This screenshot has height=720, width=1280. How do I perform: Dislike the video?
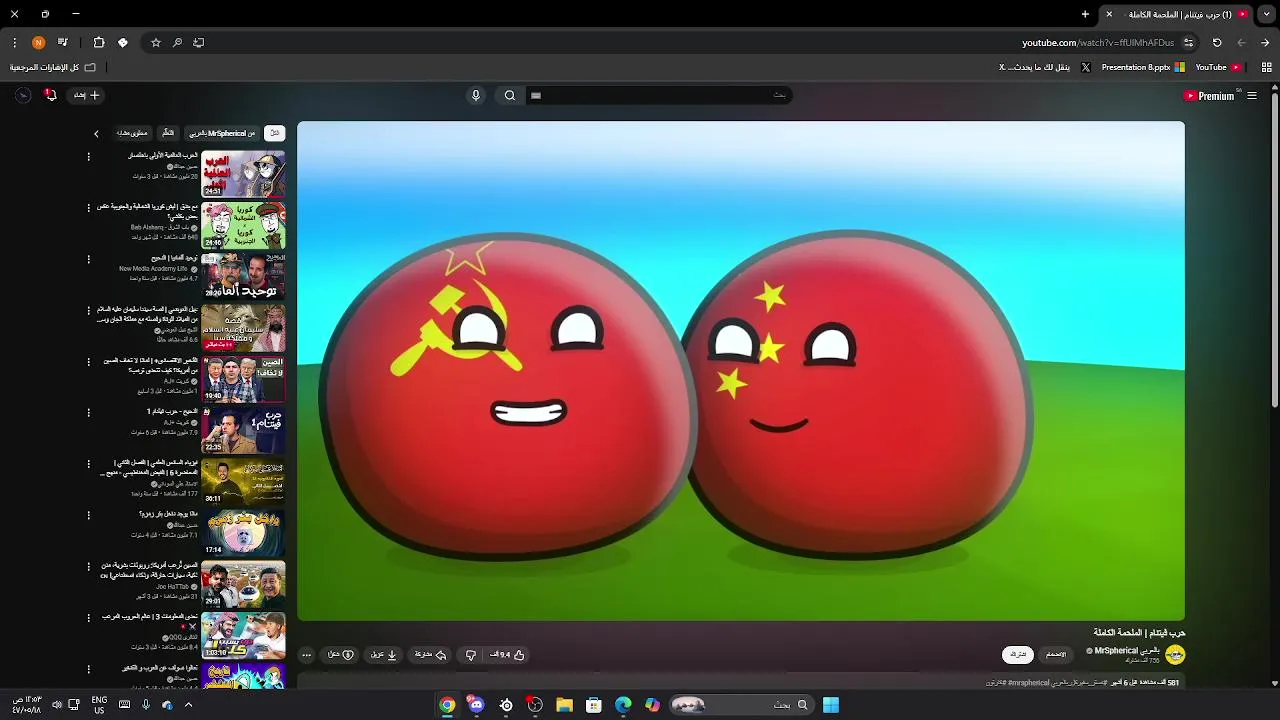(471, 655)
